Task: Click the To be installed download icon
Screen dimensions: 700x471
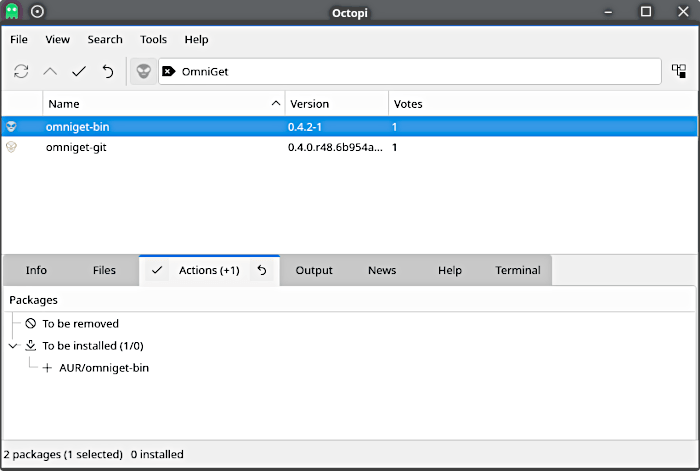Action: coord(30,345)
